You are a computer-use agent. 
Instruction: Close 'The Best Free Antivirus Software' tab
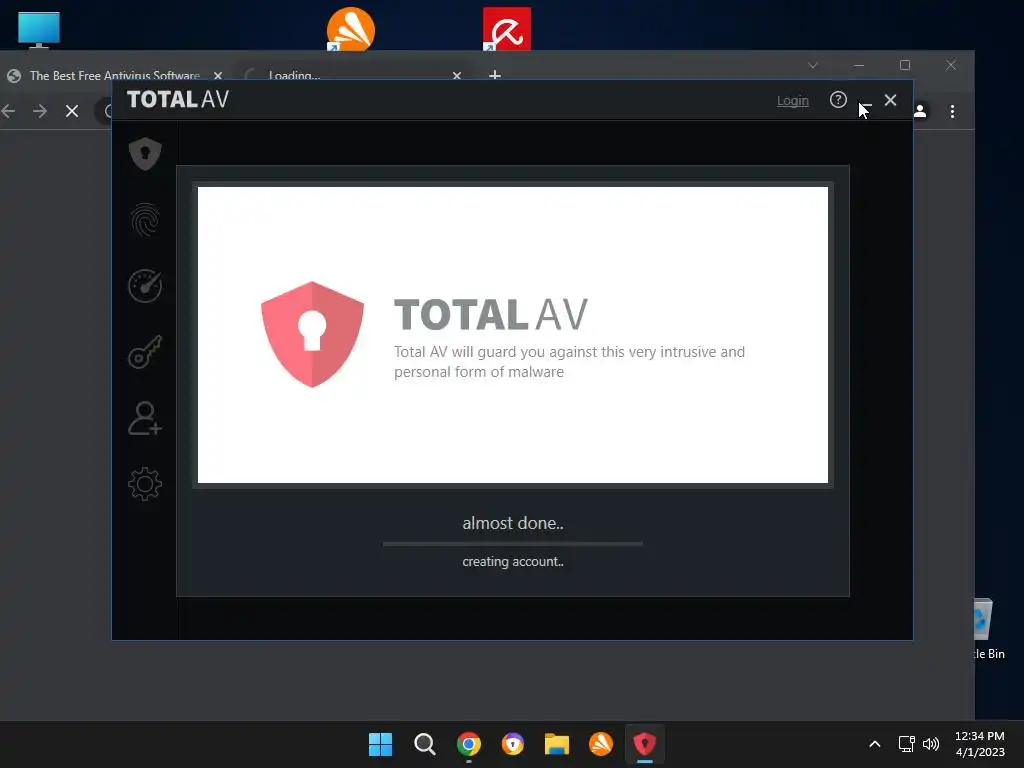[218, 76]
